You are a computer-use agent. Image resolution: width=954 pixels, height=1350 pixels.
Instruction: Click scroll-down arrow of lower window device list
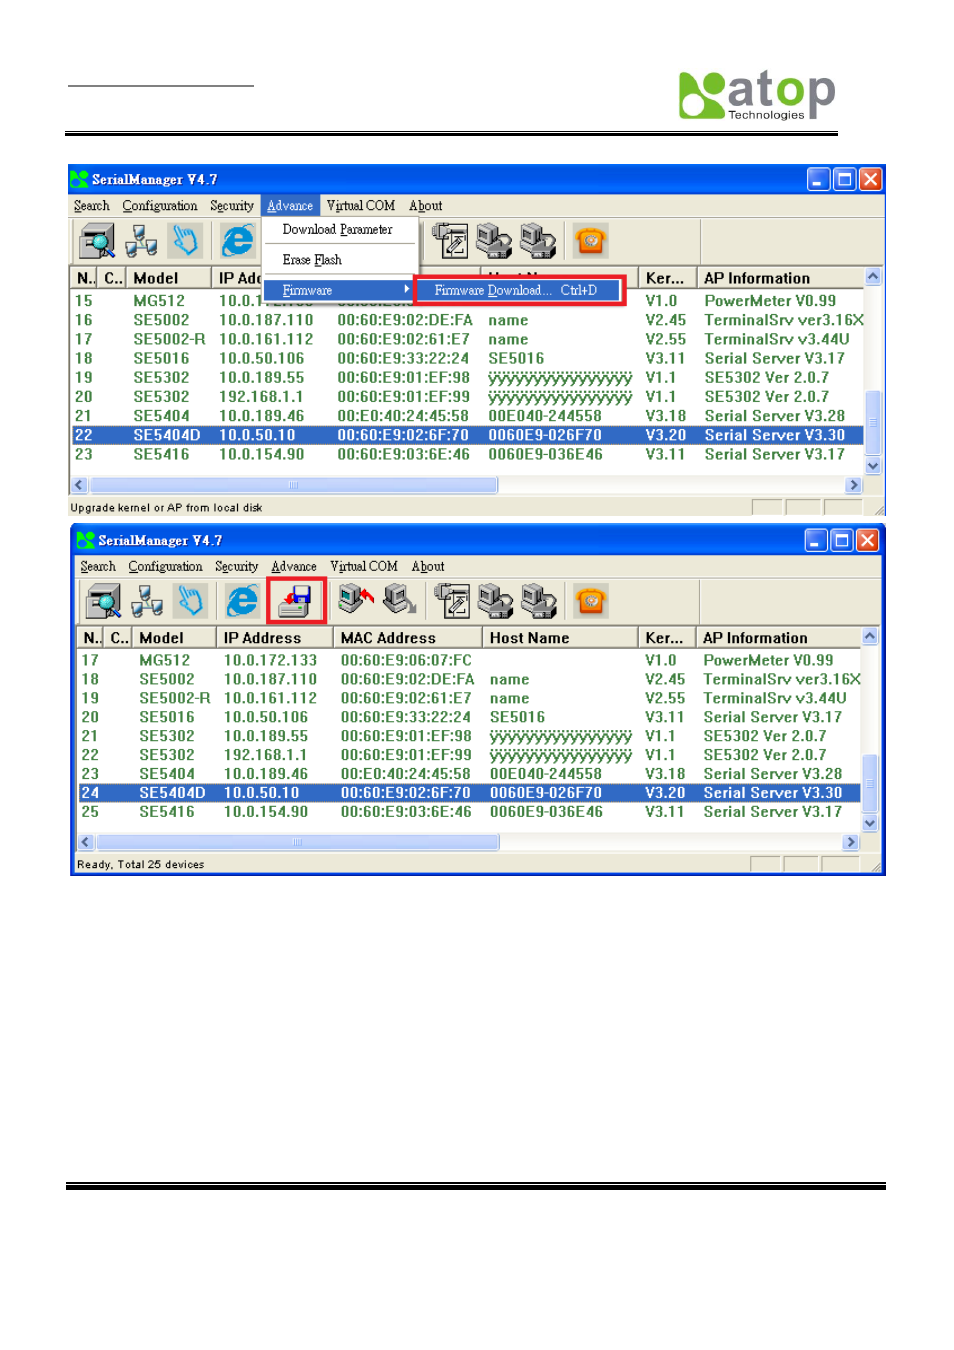[870, 824]
